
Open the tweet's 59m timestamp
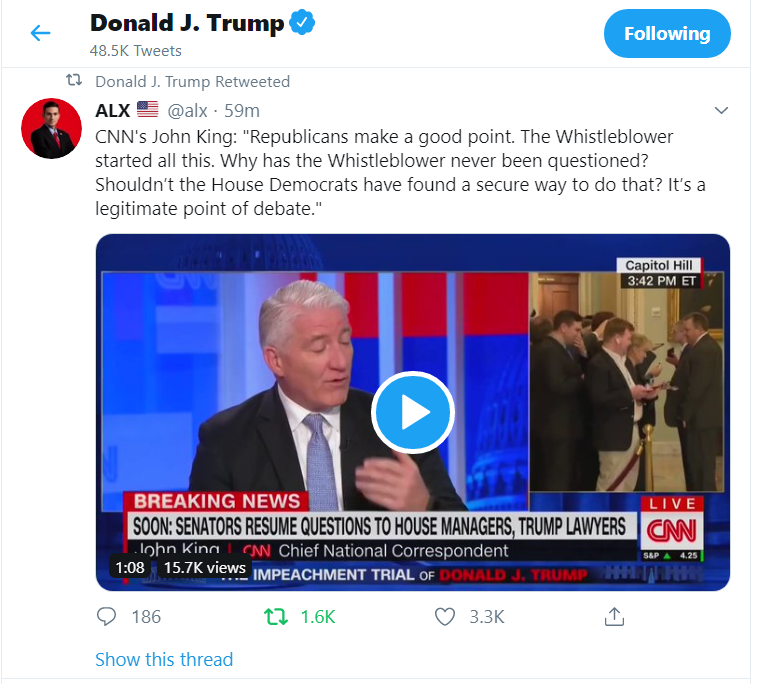click(241, 111)
